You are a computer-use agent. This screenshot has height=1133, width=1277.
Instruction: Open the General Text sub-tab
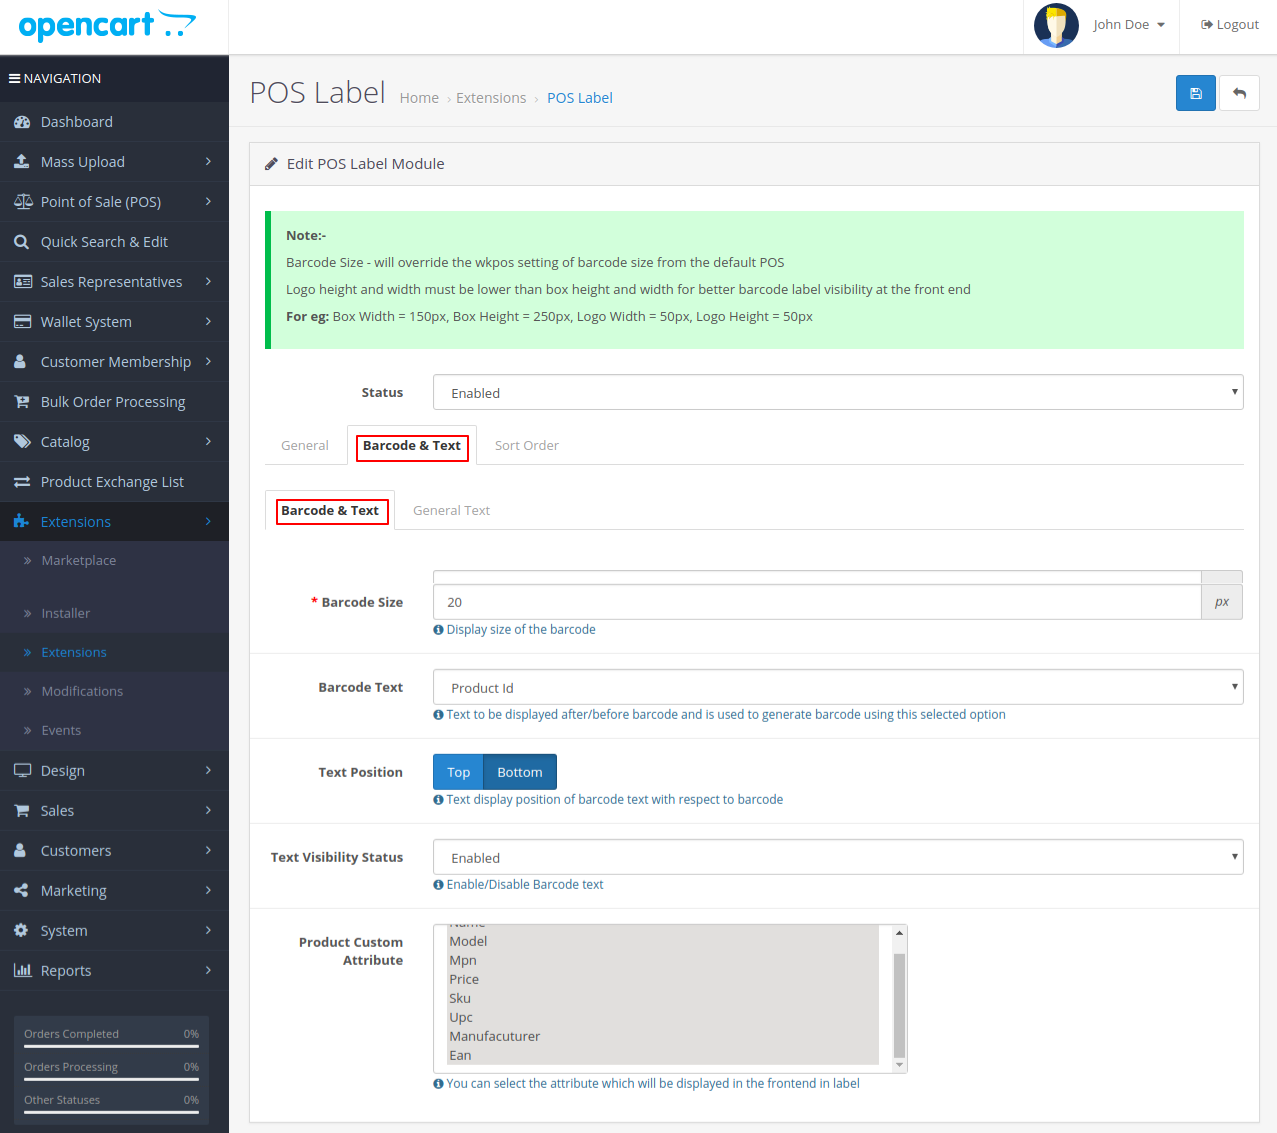point(451,511)
